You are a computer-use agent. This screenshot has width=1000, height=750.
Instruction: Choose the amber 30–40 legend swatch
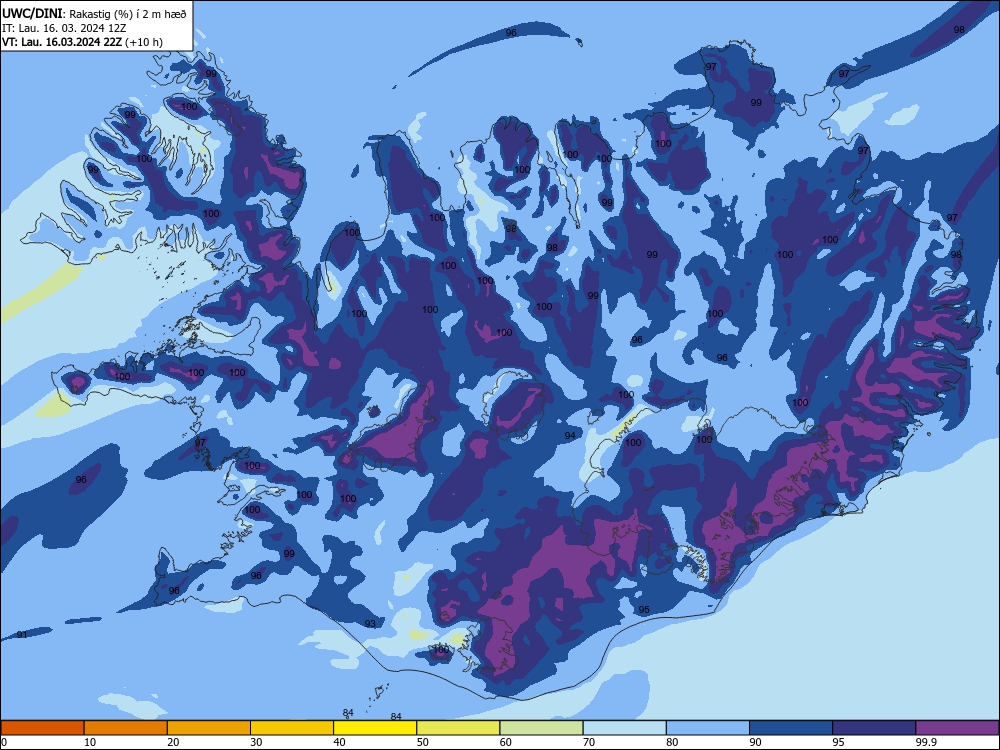tap(292, 728)
